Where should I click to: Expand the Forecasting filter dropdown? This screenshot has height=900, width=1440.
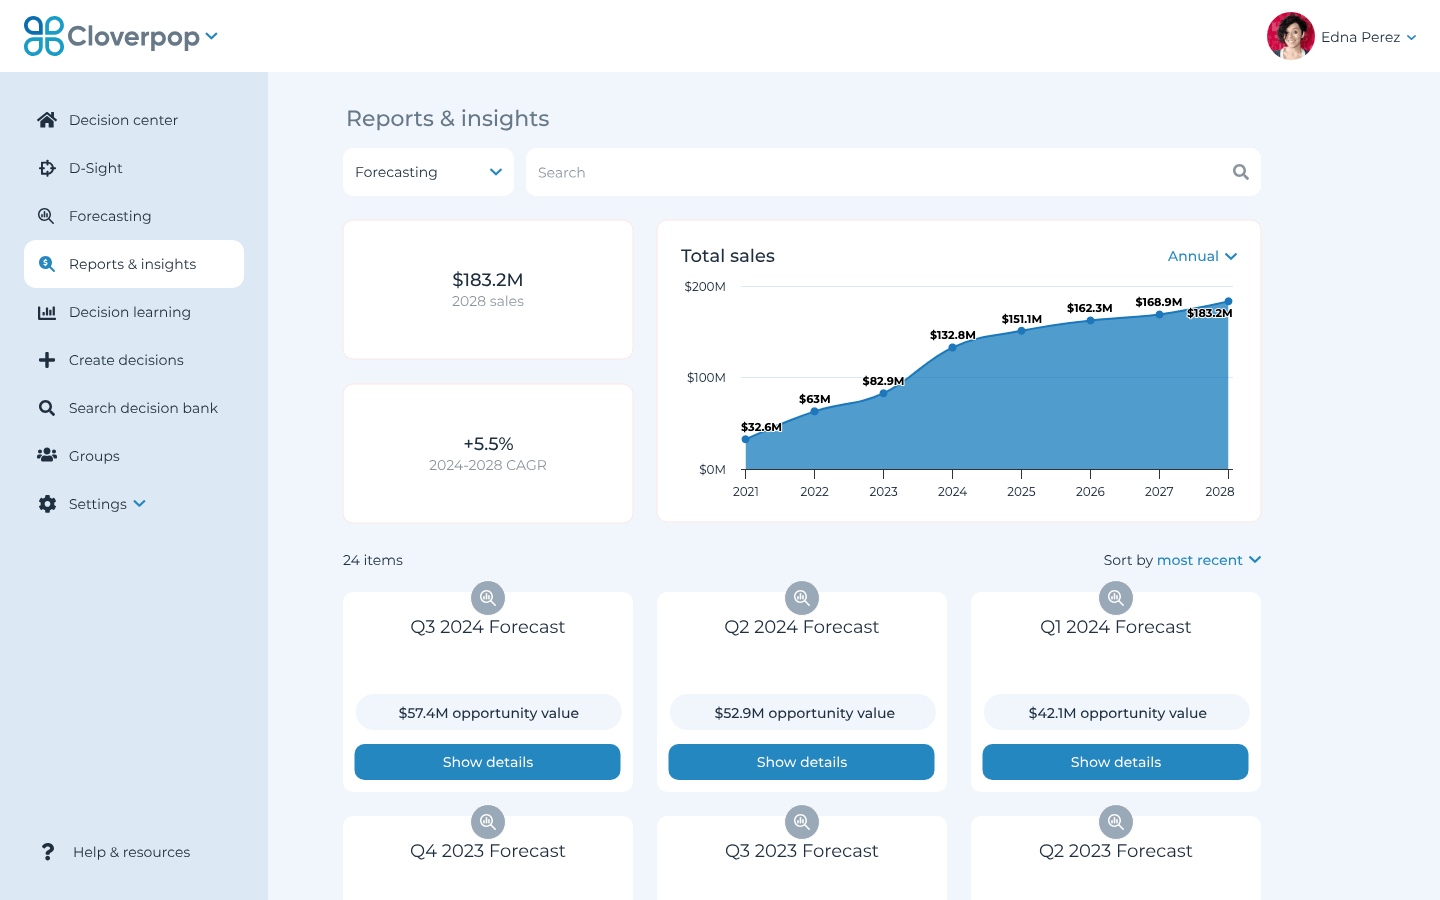coord(428,172)
